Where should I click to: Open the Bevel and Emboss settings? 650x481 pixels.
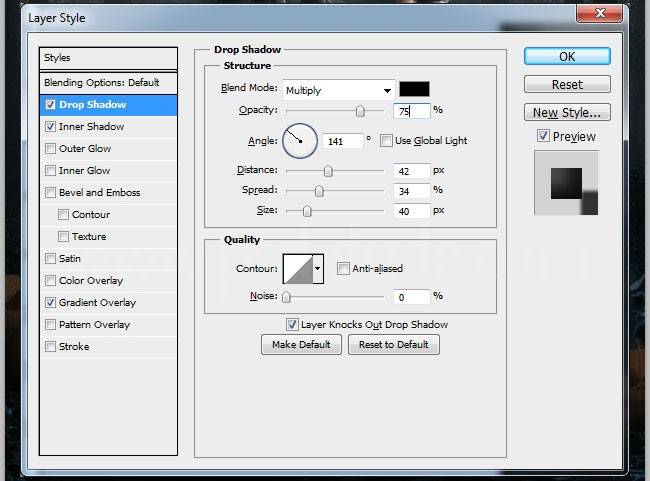pos(99,192)
